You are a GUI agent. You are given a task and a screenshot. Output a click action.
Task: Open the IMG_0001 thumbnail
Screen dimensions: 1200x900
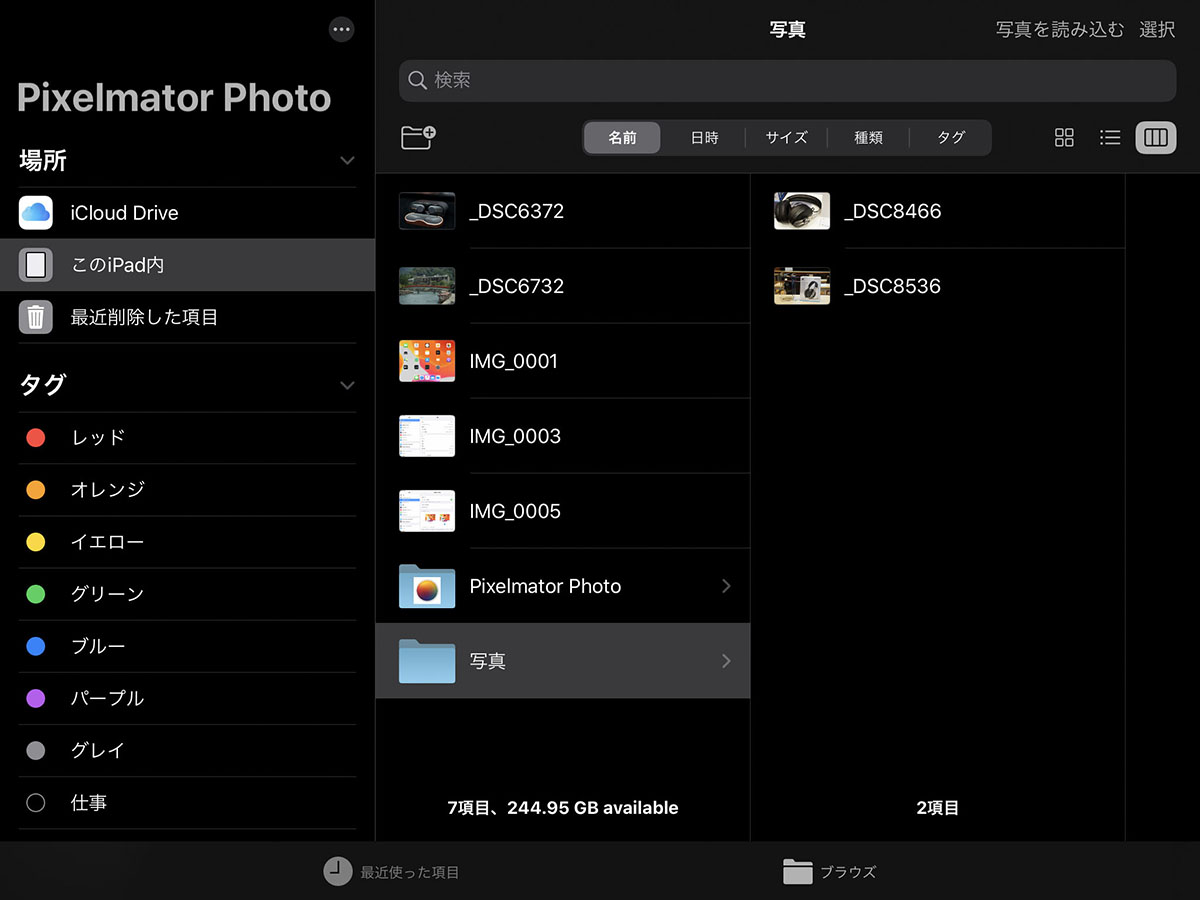[427, 361]
